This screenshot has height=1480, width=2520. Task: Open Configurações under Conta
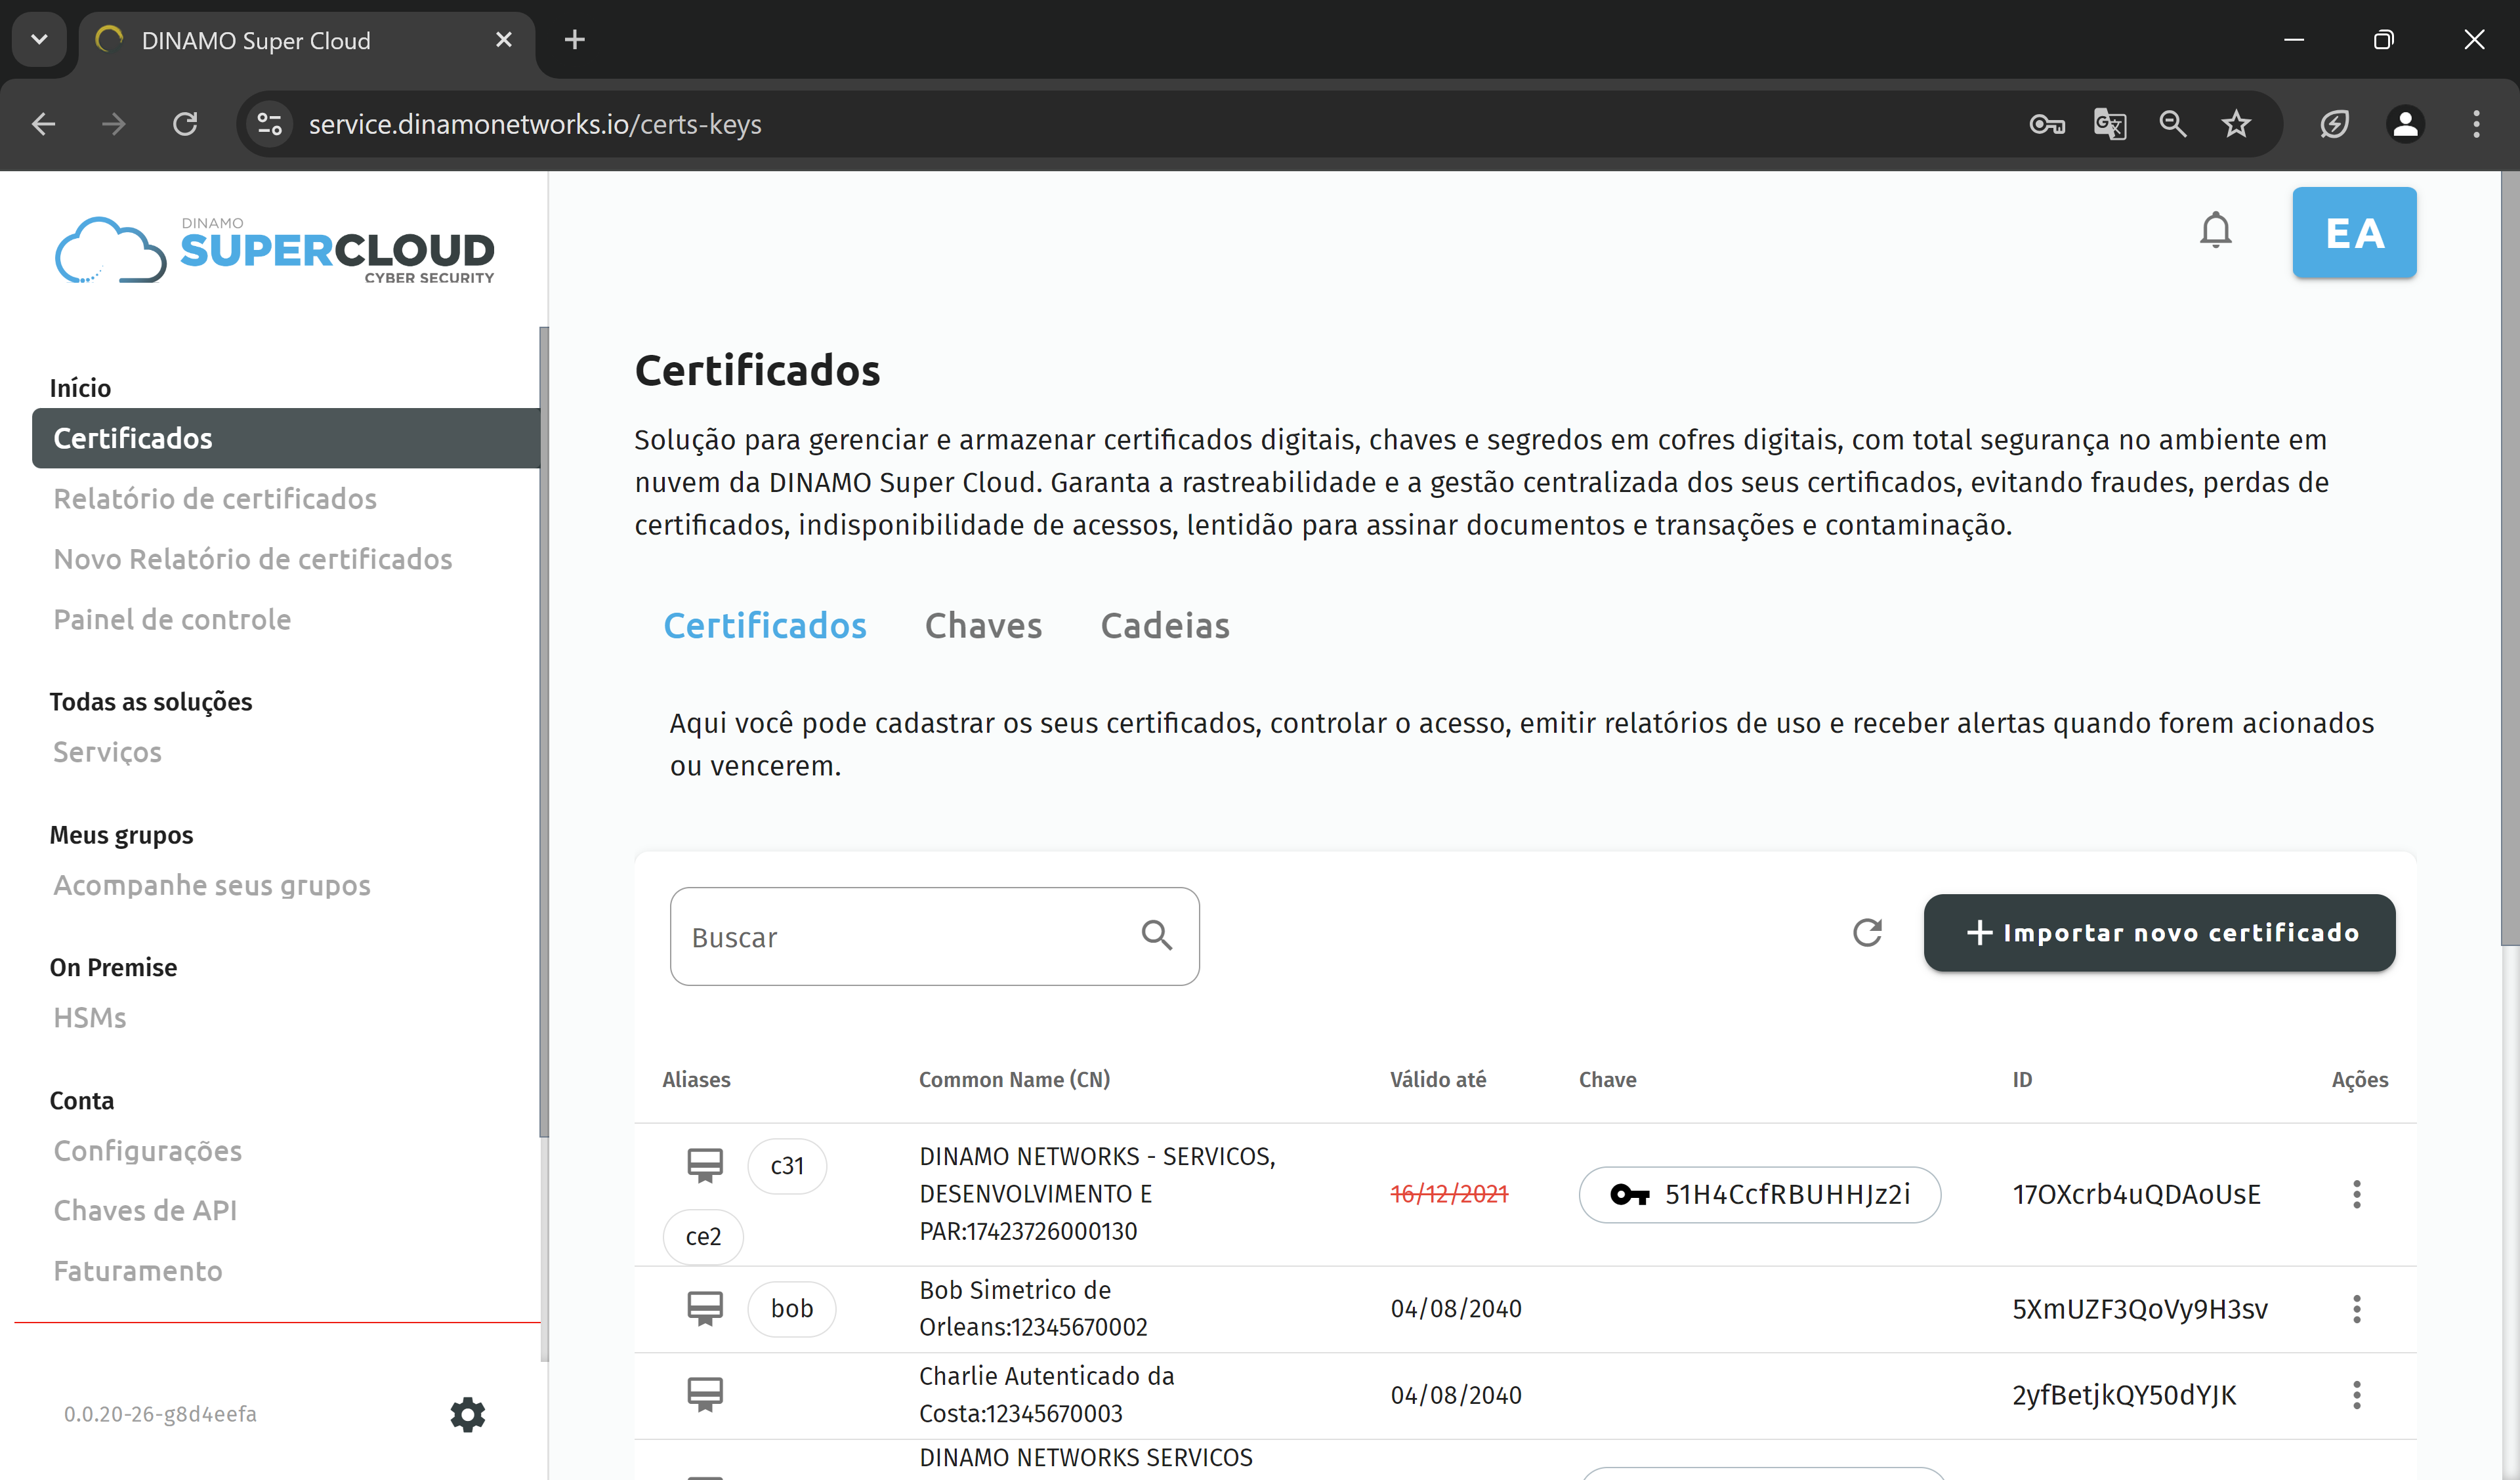click(148, 1151)
